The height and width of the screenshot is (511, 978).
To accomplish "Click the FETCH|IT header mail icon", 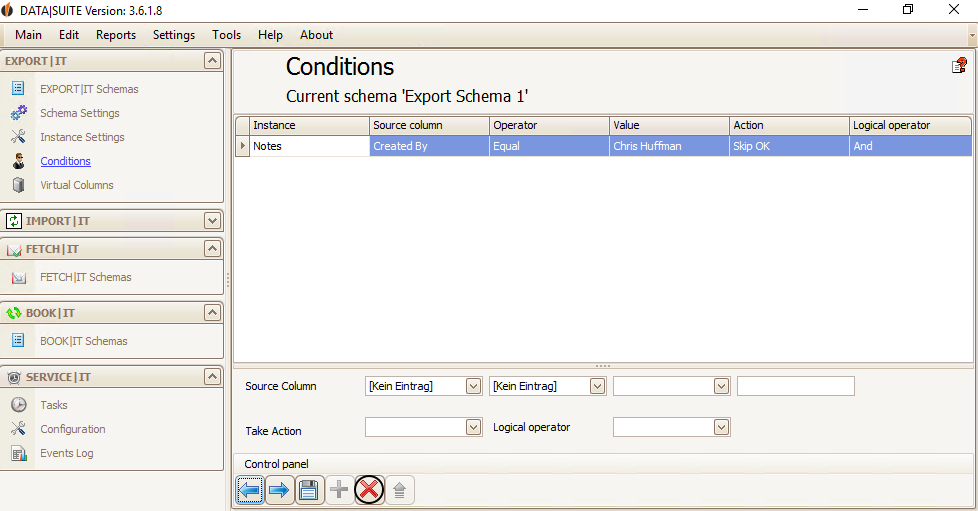I will [x=14, y=250].
